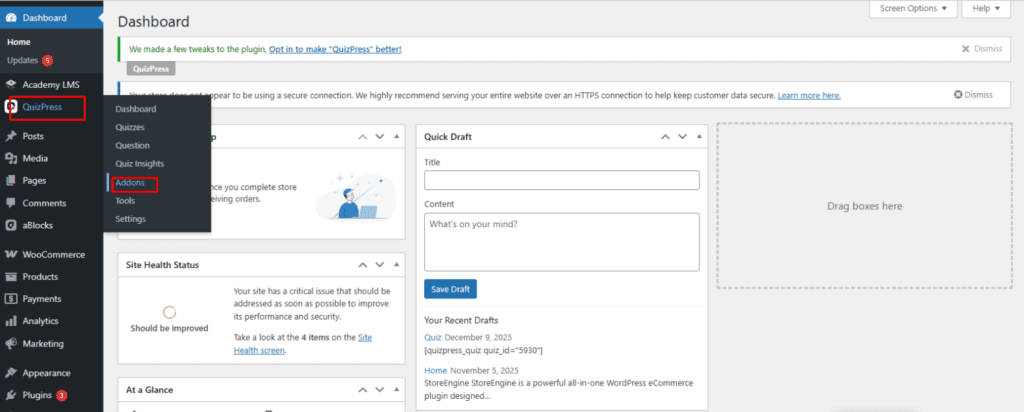Open the Home recent draft link
The width and height of the screenshot is (1024, 412).
(x=435, y=370)
